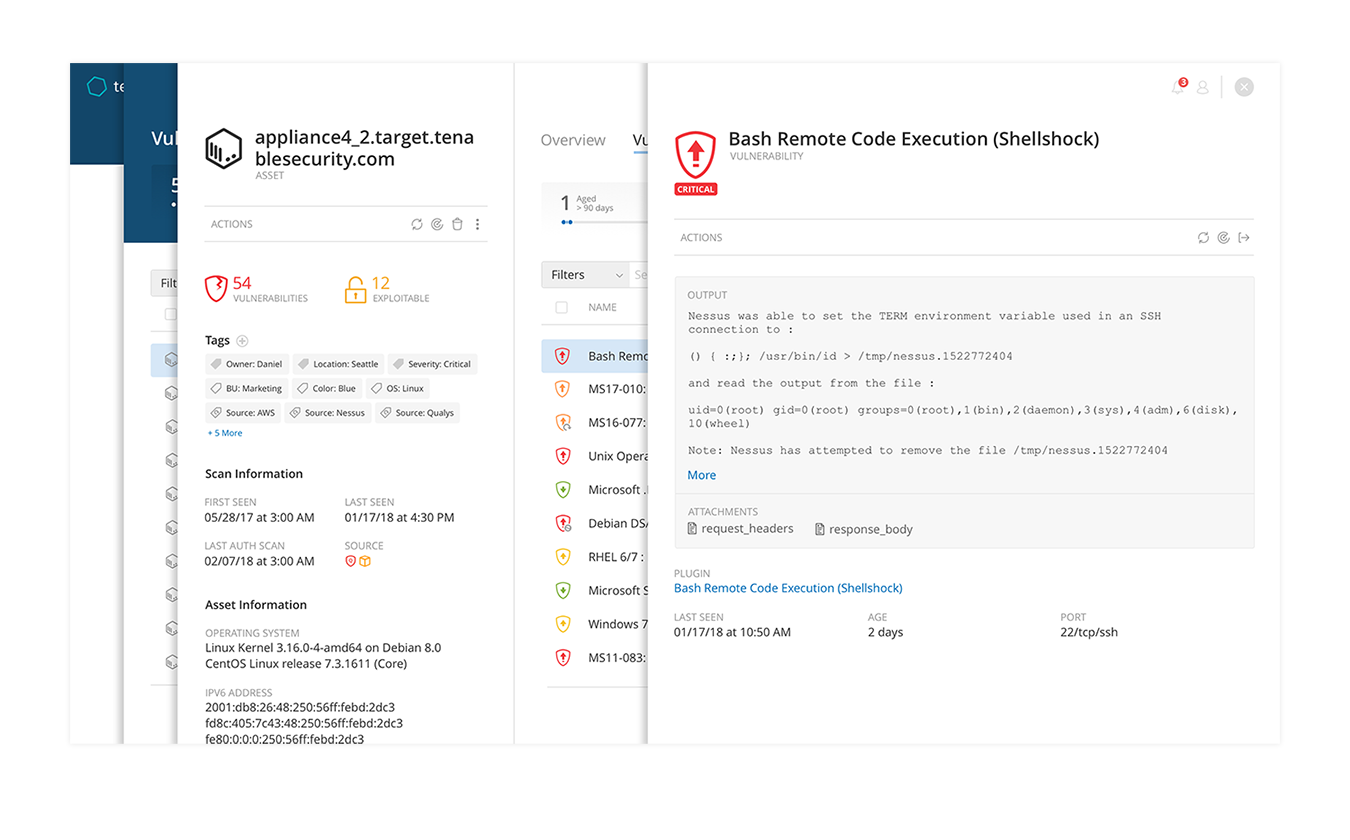Open the user profile icon

(1203, 88)
